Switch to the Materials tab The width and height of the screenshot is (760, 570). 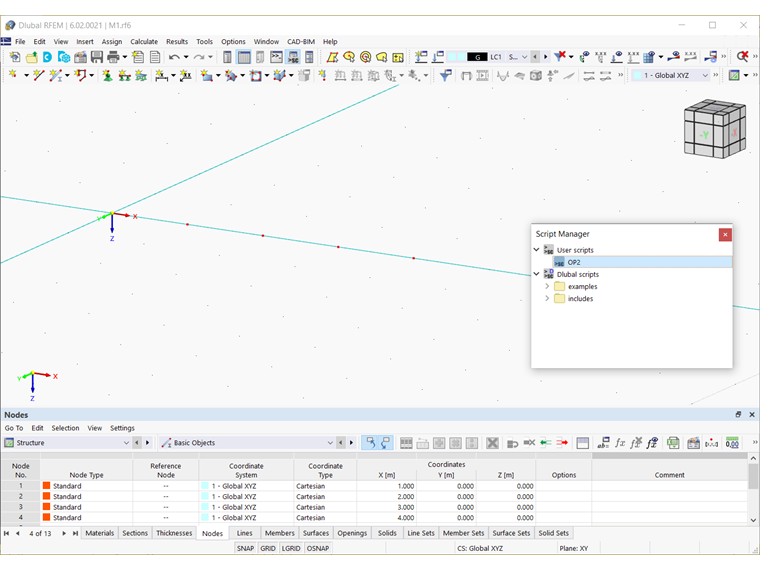pyautogui.click(x=99, y=533)
